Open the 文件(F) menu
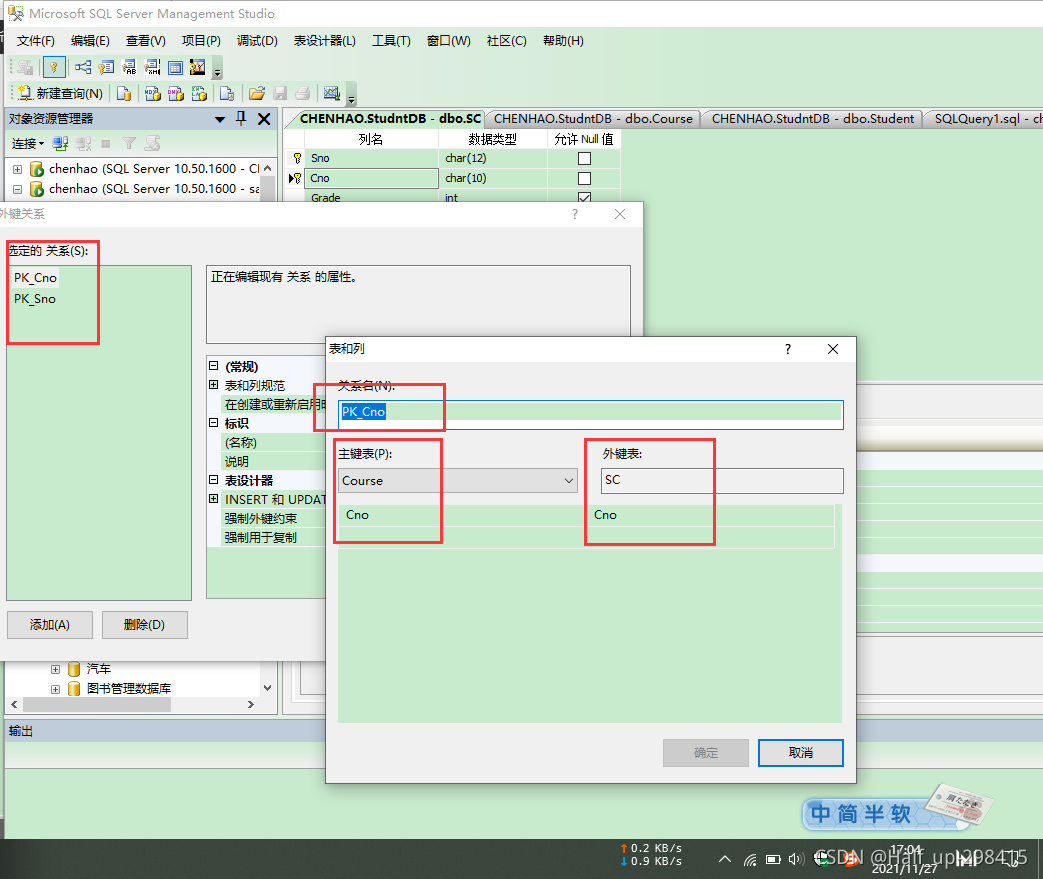The width and height of the screenshot is (1043, 879). point(36,41)
